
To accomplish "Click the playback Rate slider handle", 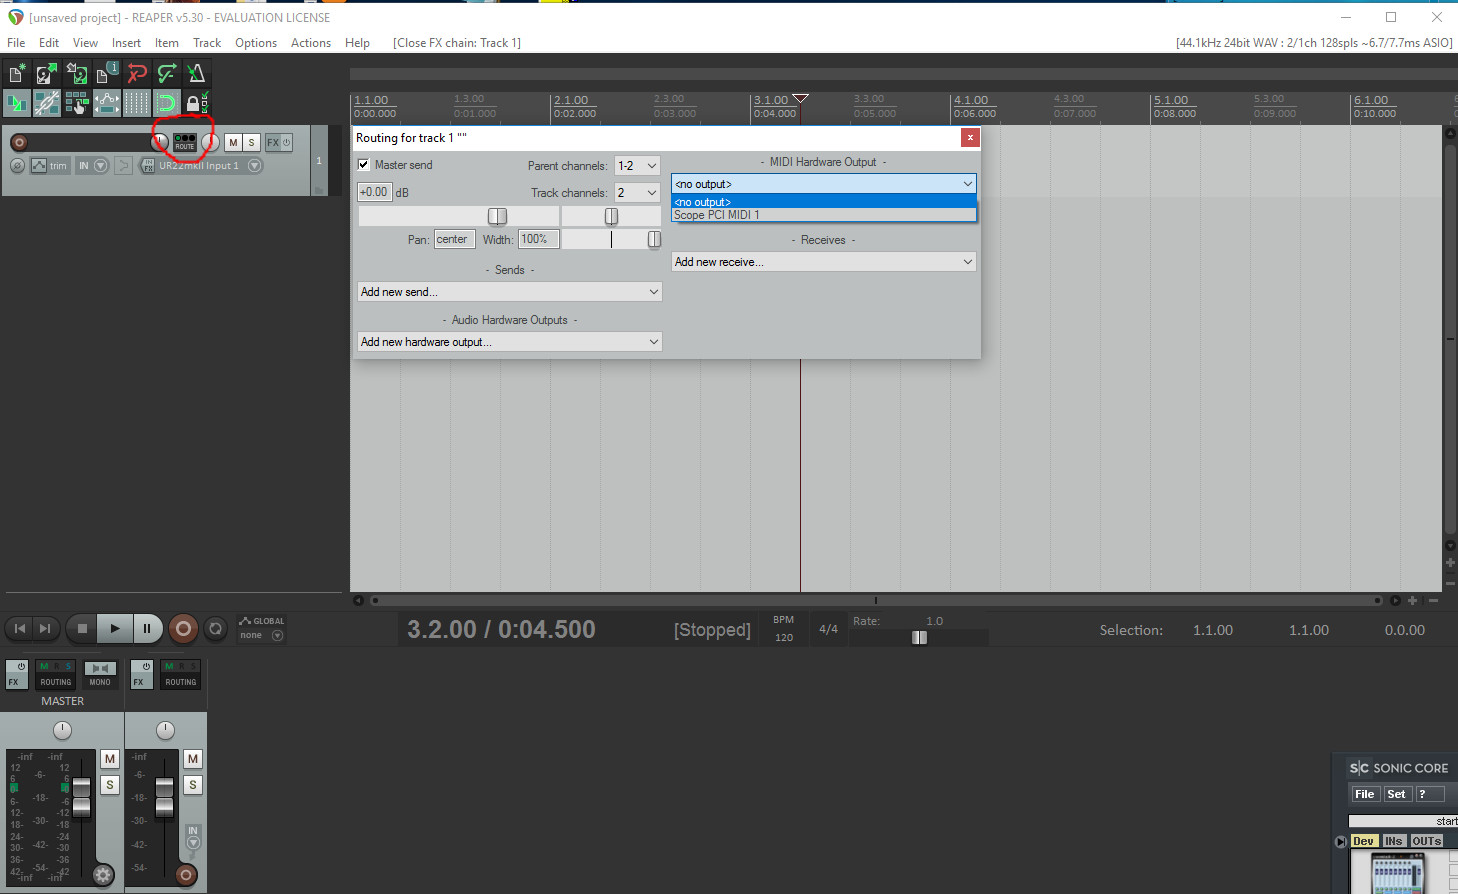I will pyautogui.click(x=919, y=637).
